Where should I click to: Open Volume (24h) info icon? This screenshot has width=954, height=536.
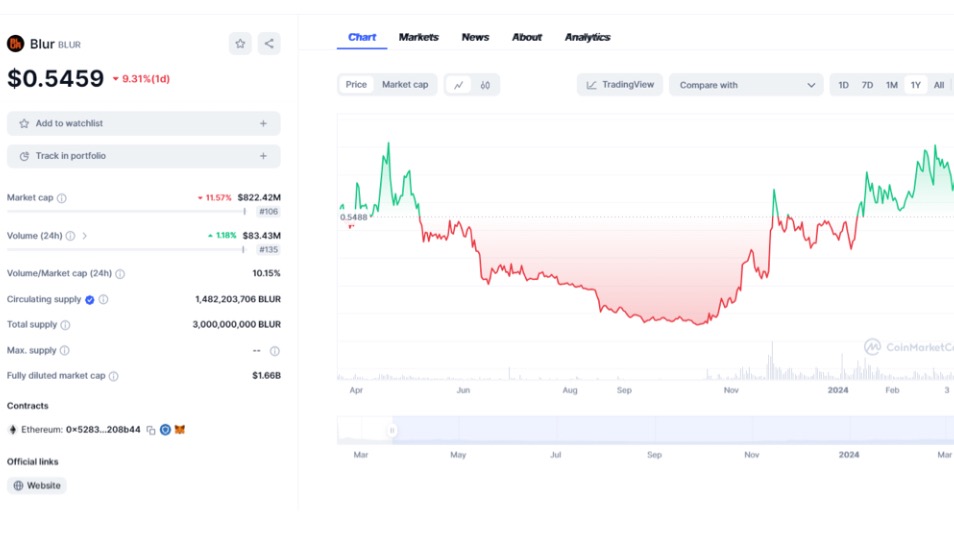coord(71,236)
